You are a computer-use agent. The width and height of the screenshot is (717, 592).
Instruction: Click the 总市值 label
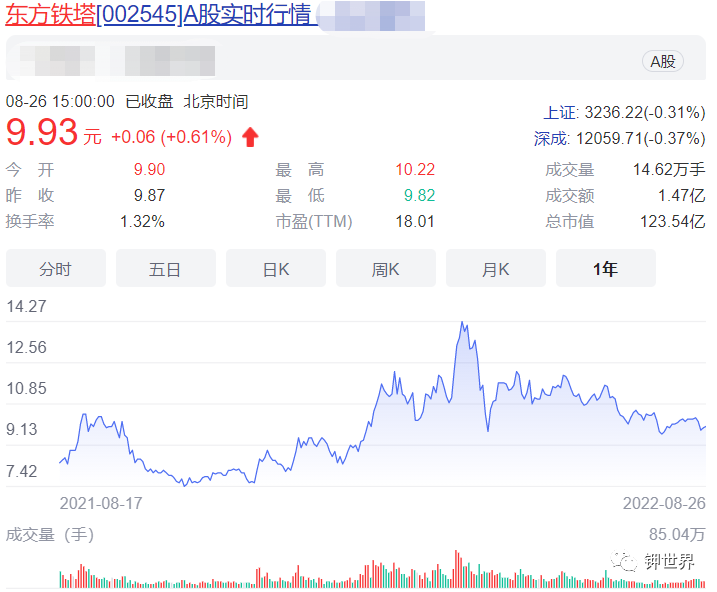coord(569,222)
